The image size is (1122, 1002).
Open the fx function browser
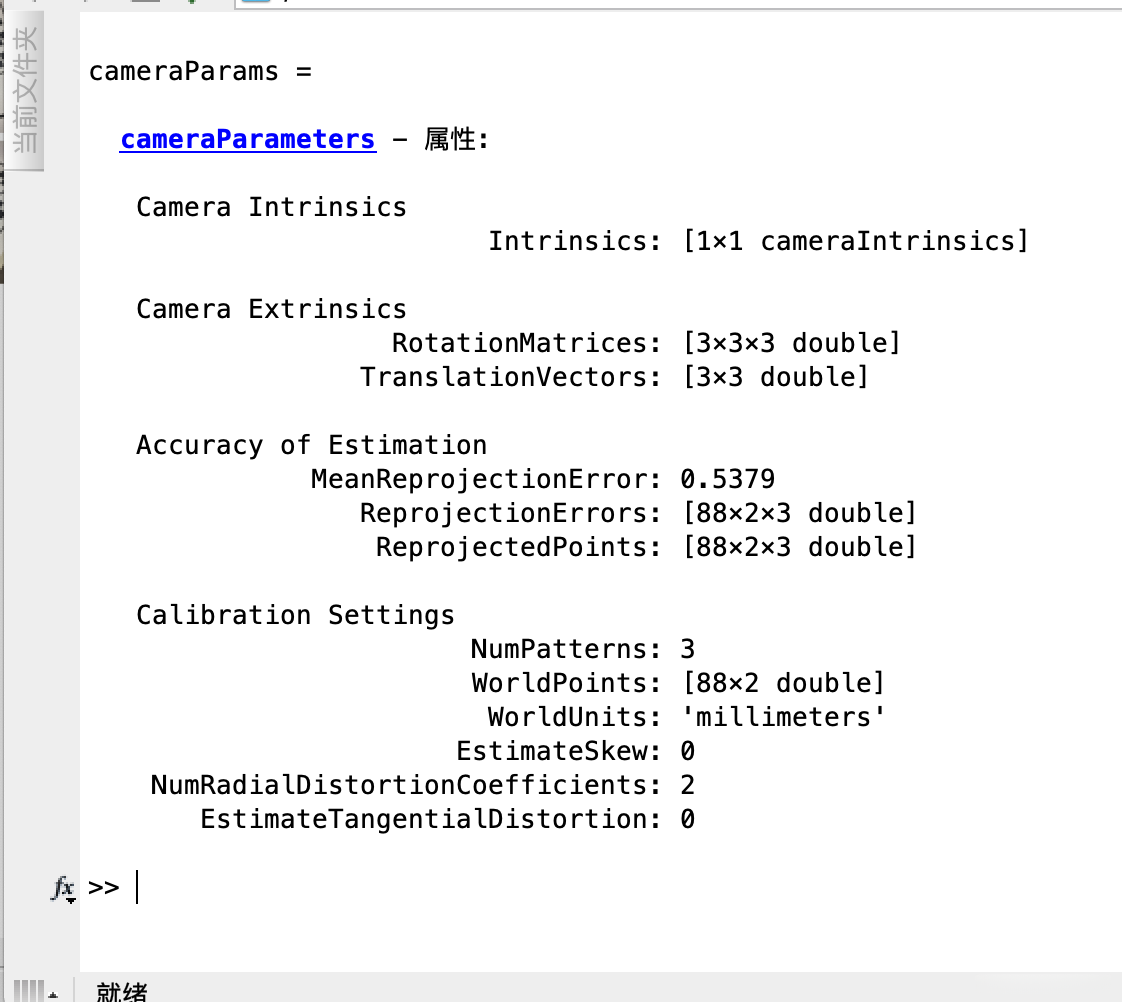[63, 888]
